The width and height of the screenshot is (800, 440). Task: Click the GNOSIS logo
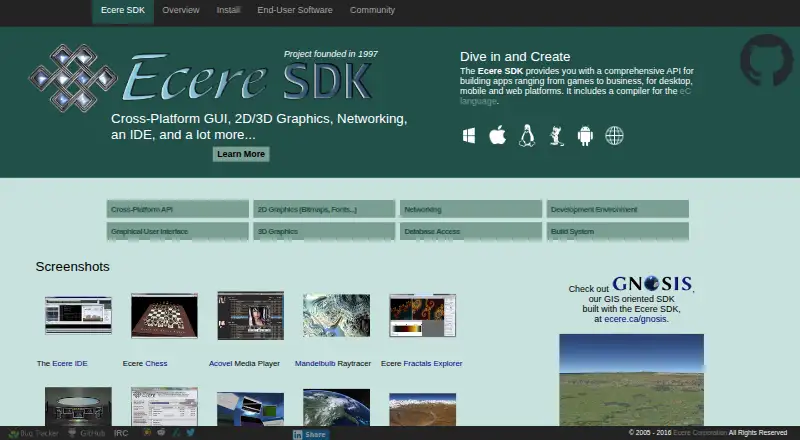click(653, 284)
